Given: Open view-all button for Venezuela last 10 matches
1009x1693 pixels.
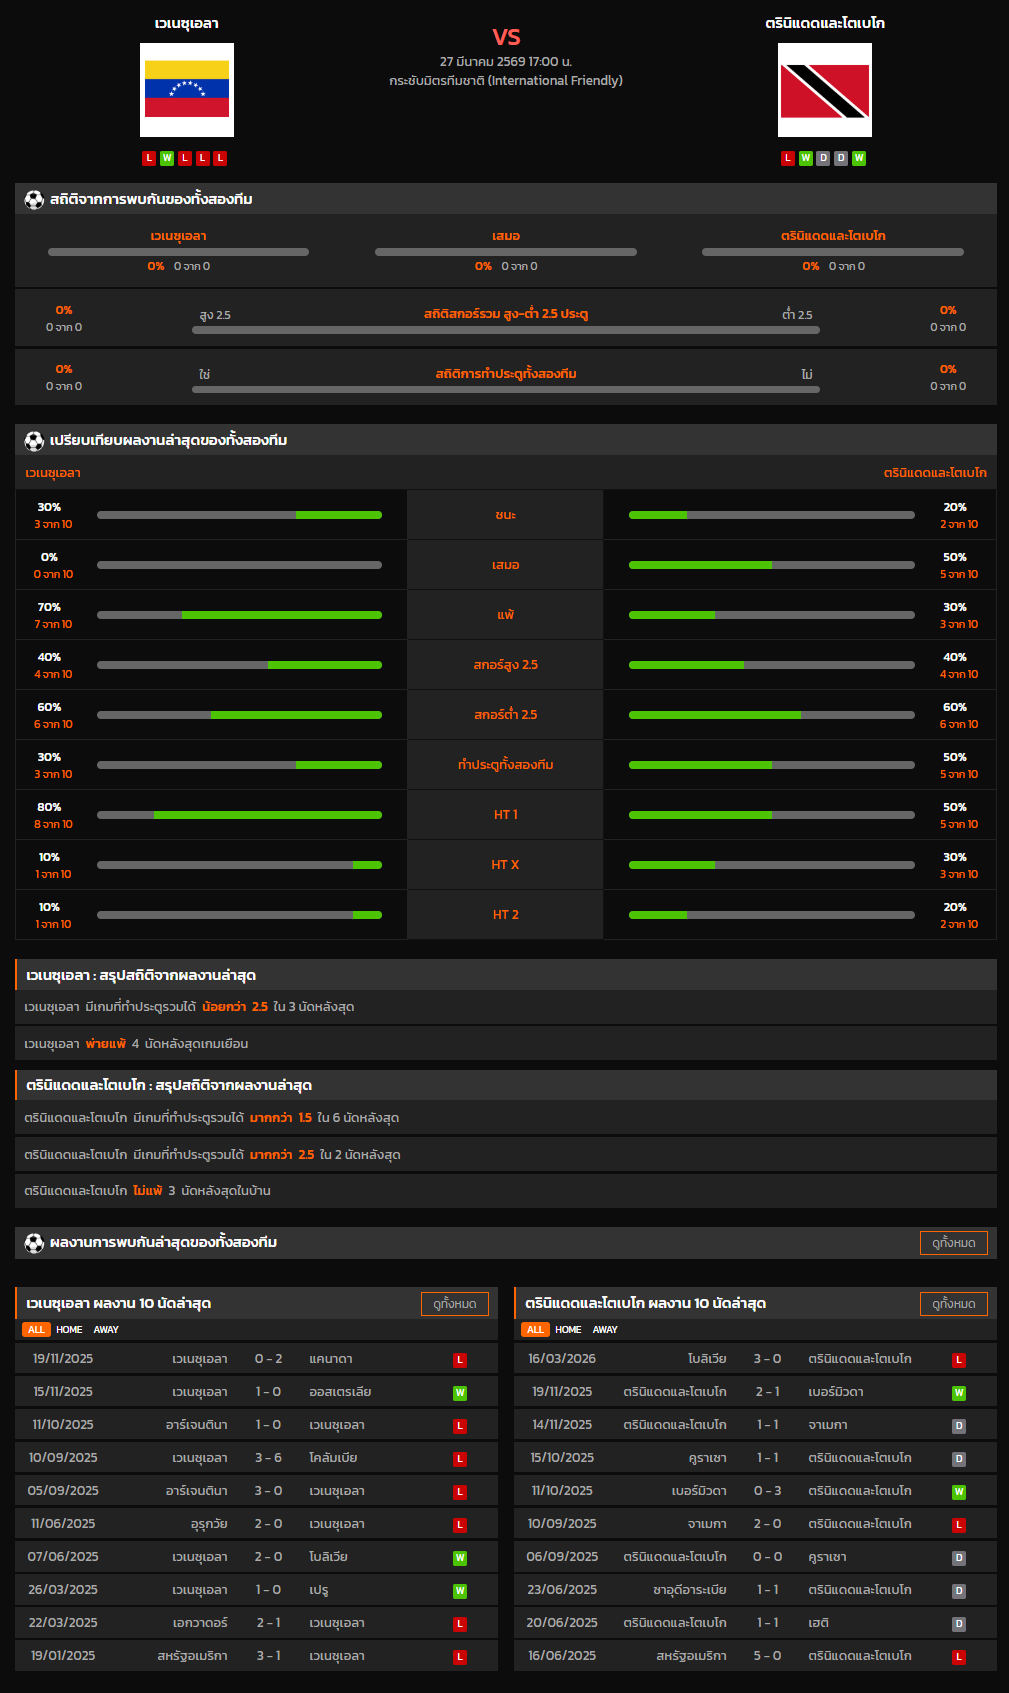Looking at the screenshot, I should click(x=454, y=1304).
